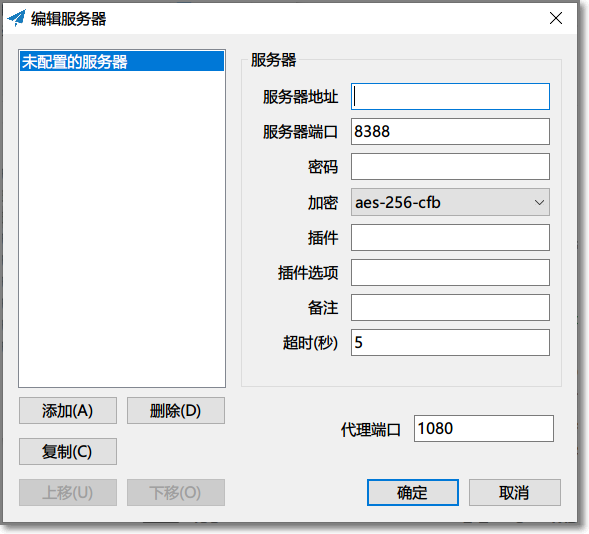Image resolution: width=589 pixels, height=534 pixels.
Task: Click the Shadowsocks paper plane icon
Action: (x=16, y=18)
